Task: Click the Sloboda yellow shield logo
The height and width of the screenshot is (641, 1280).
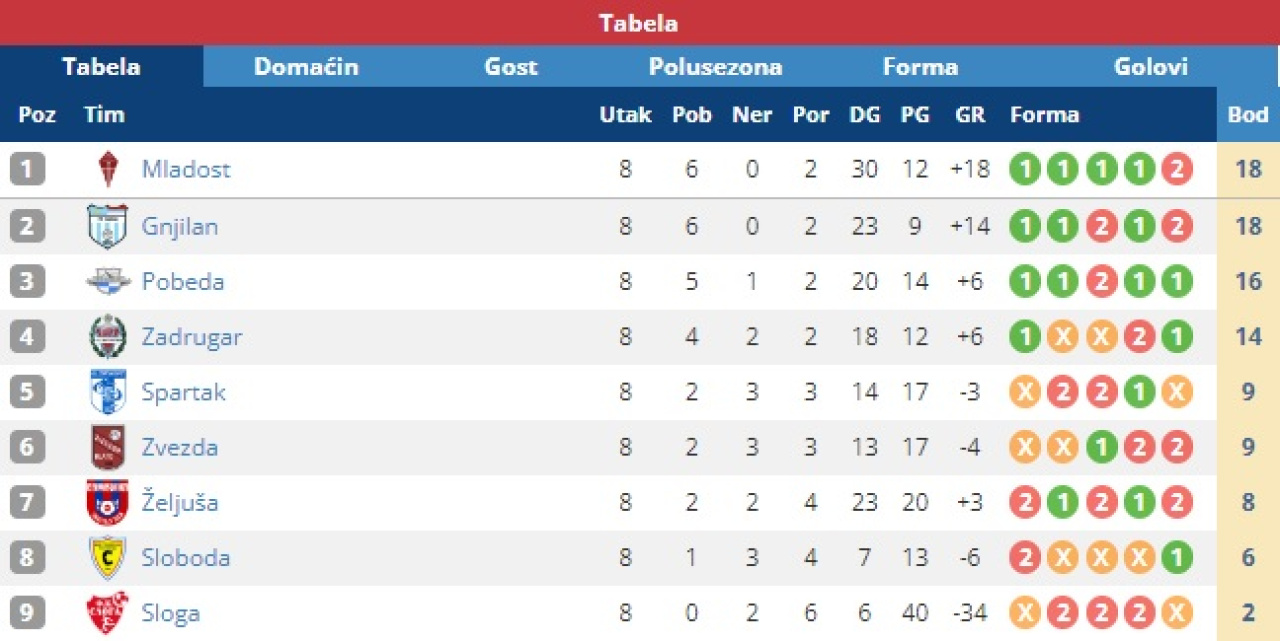Action: click(108, 558)
